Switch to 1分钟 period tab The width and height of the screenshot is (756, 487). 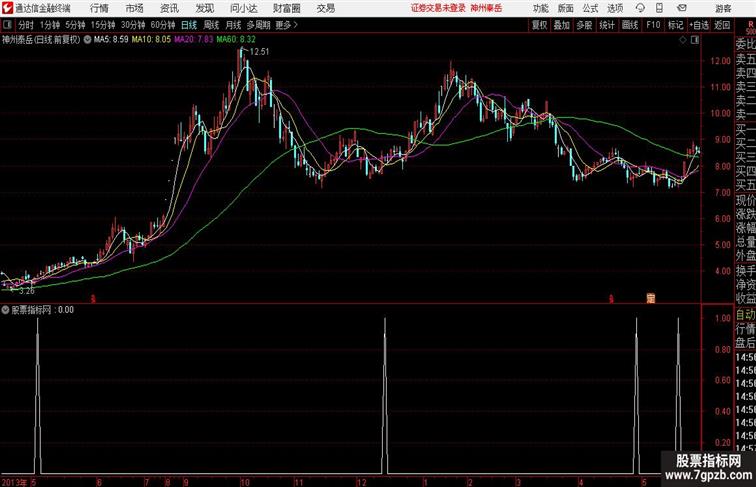(x=49, y=25)
